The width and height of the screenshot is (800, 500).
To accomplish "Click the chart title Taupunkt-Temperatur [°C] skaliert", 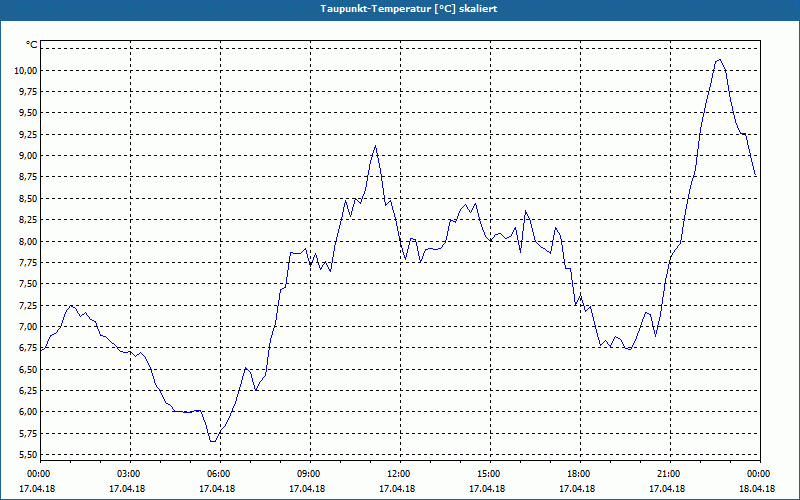I will pyautogui.click(x=408, y=9).
